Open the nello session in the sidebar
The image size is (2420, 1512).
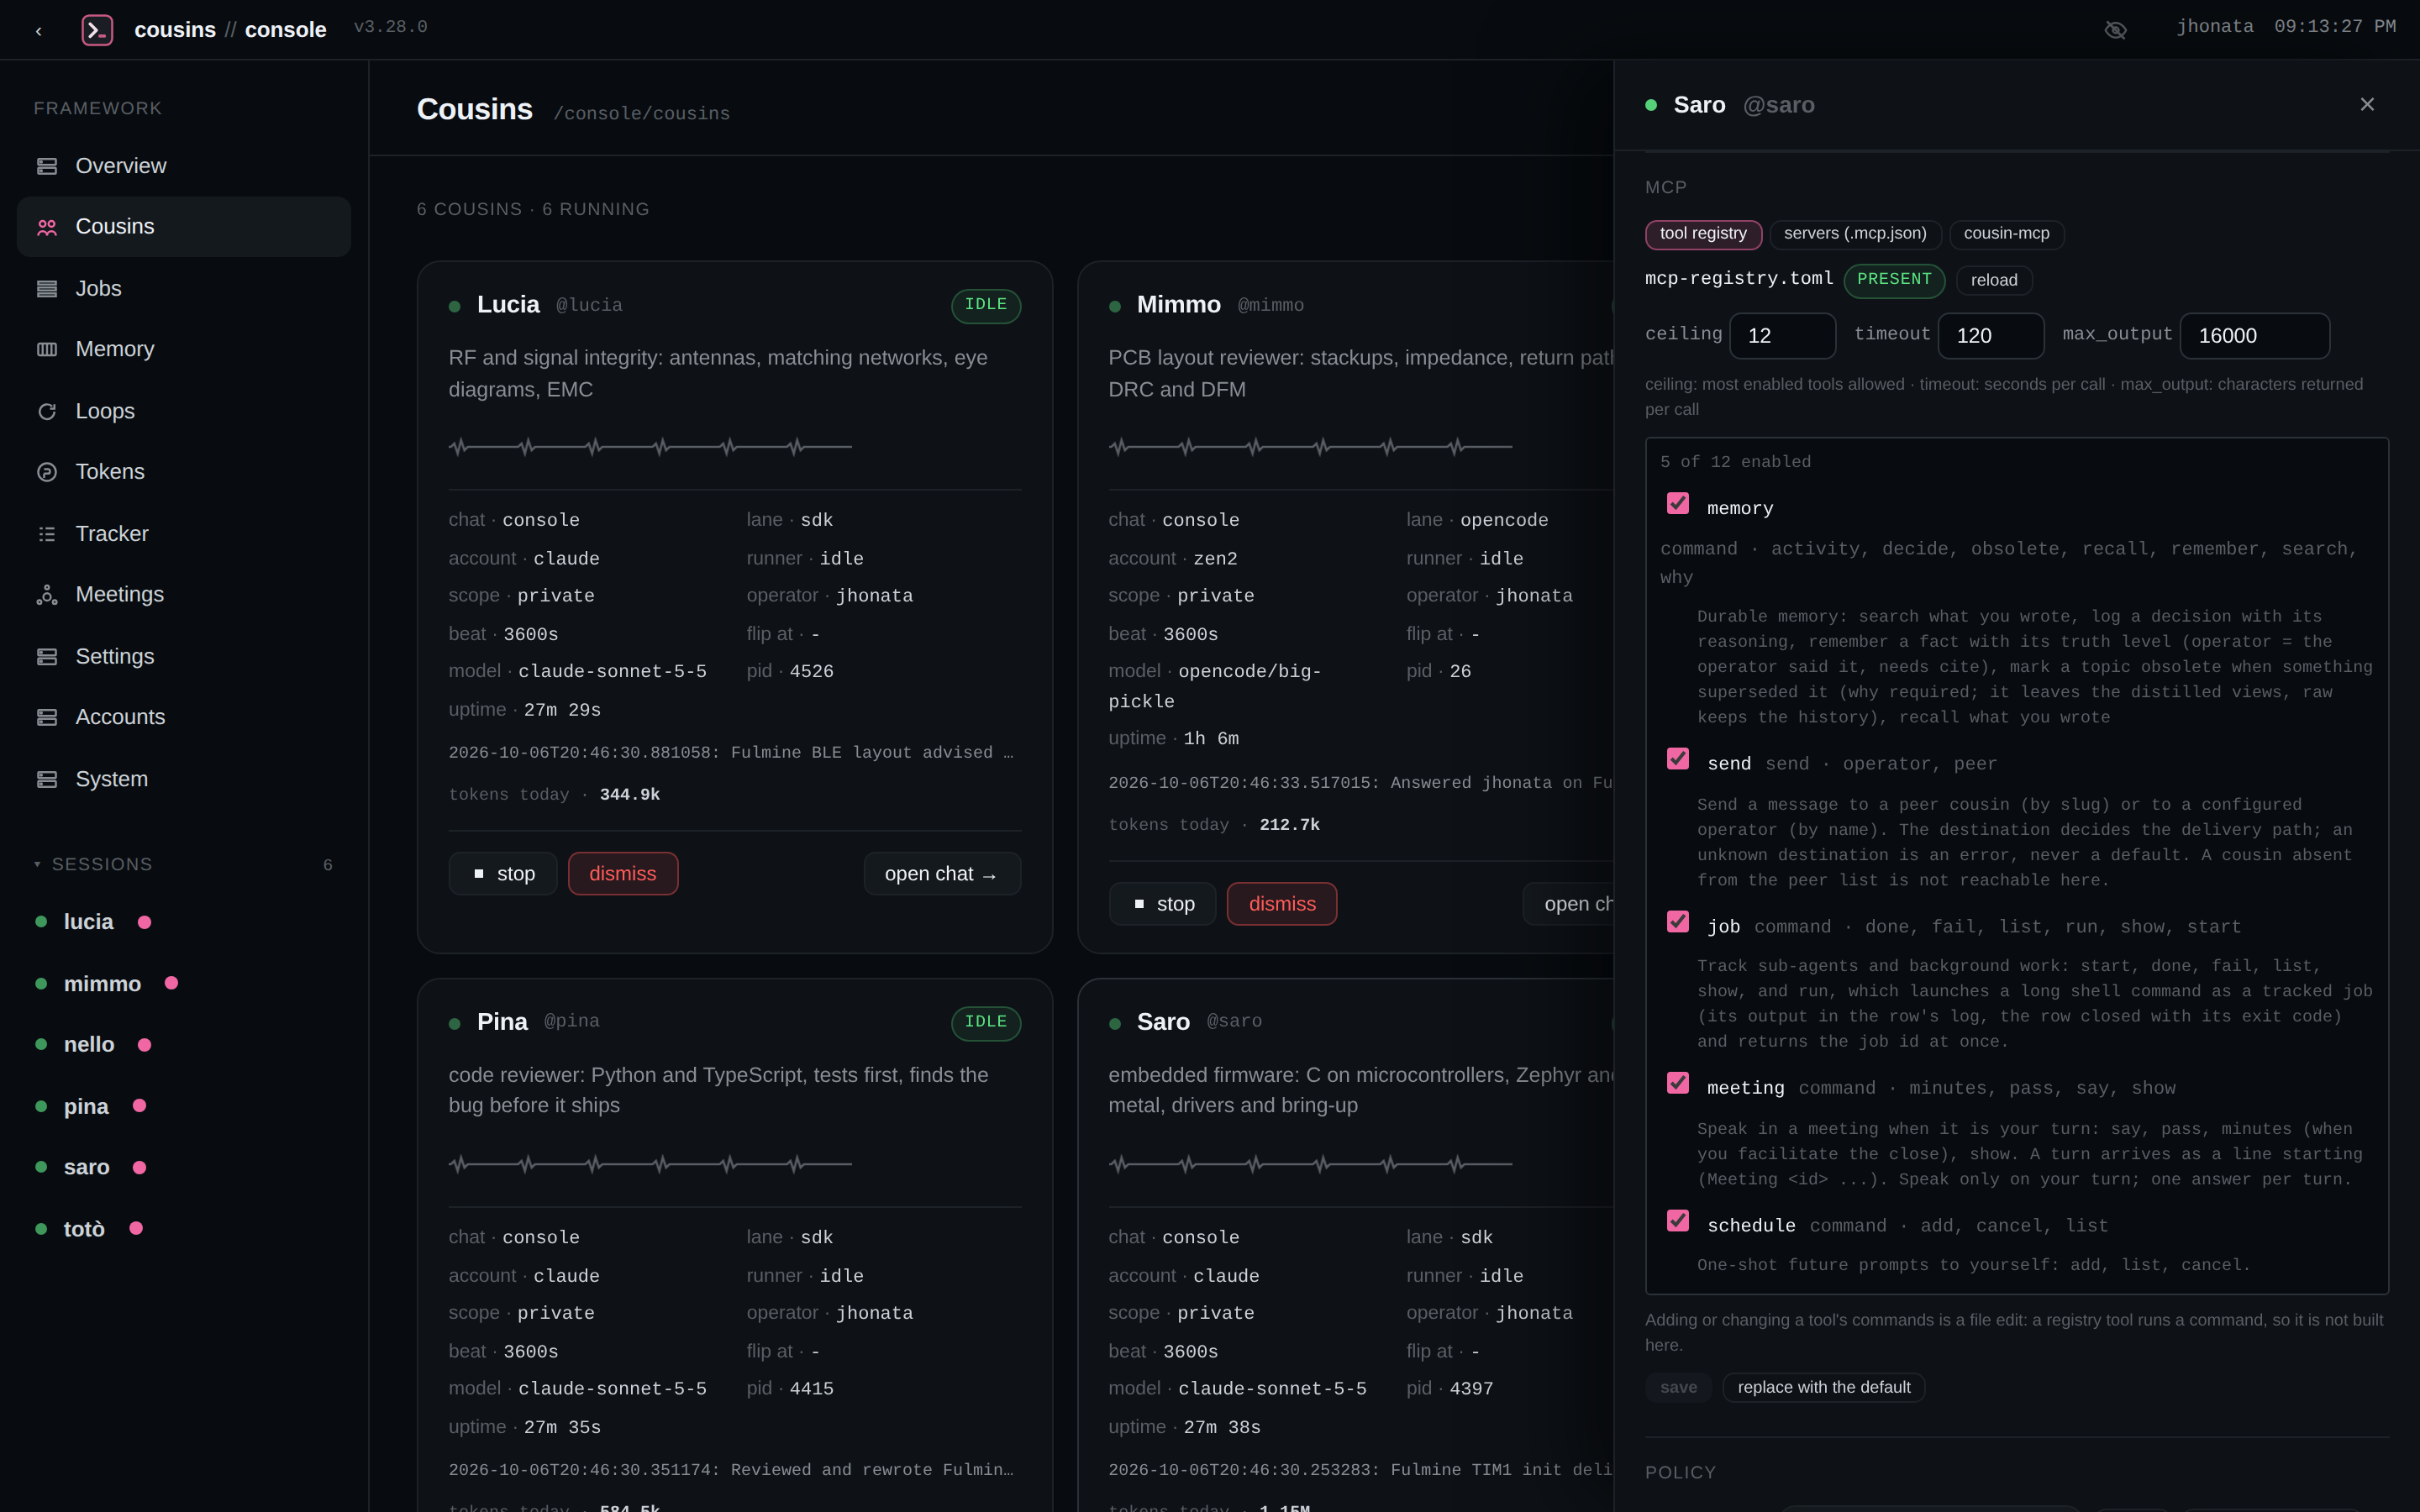tap(184, 1045)
